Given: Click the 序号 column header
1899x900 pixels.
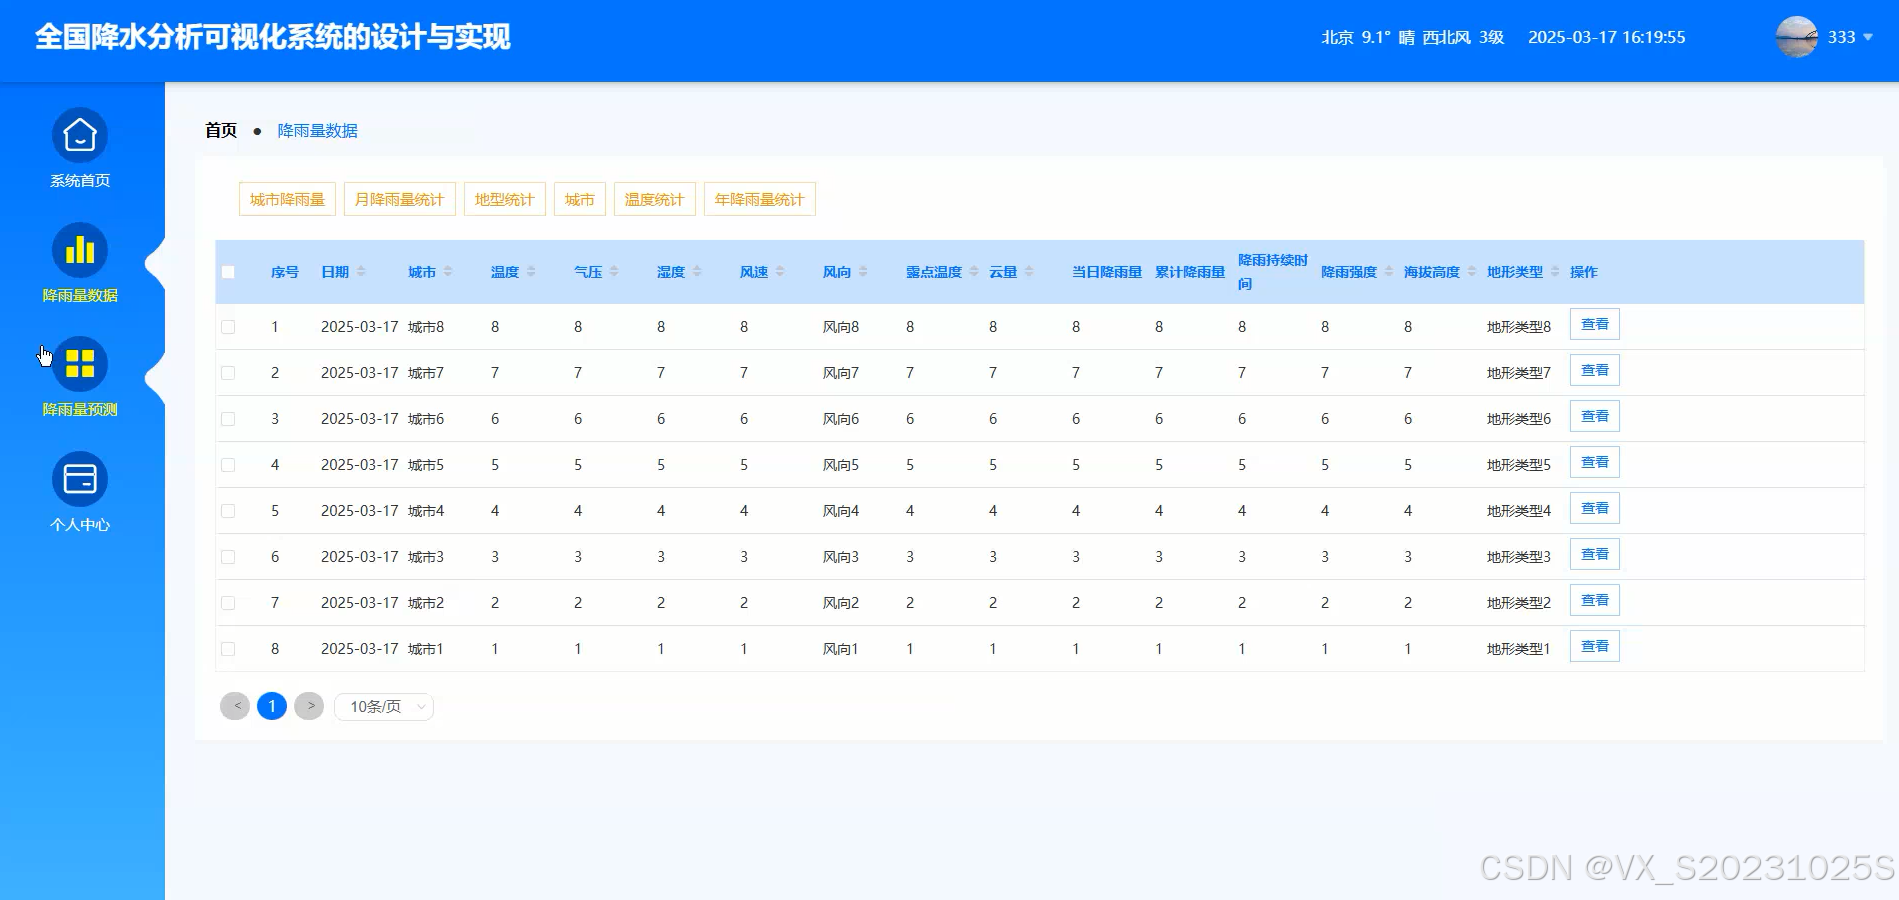Looking at the screenshot, I should 285,272.
